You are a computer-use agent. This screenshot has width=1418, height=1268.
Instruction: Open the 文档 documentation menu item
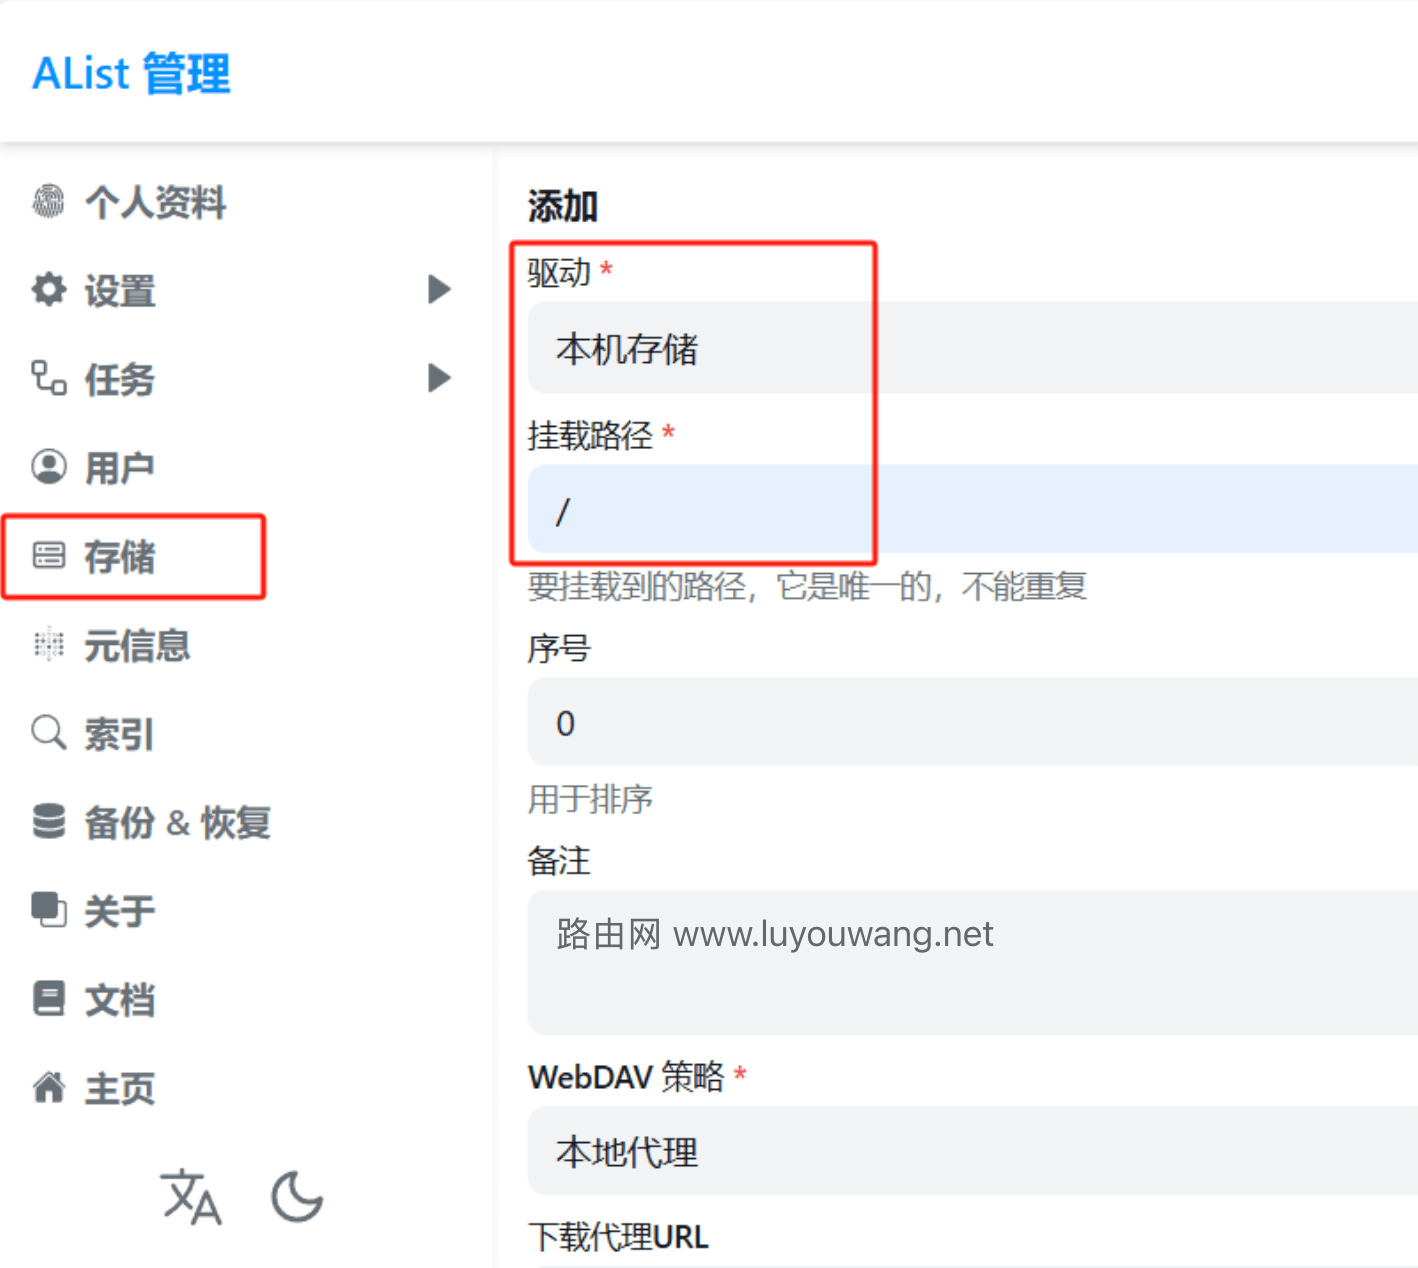(x=119, y=998)
